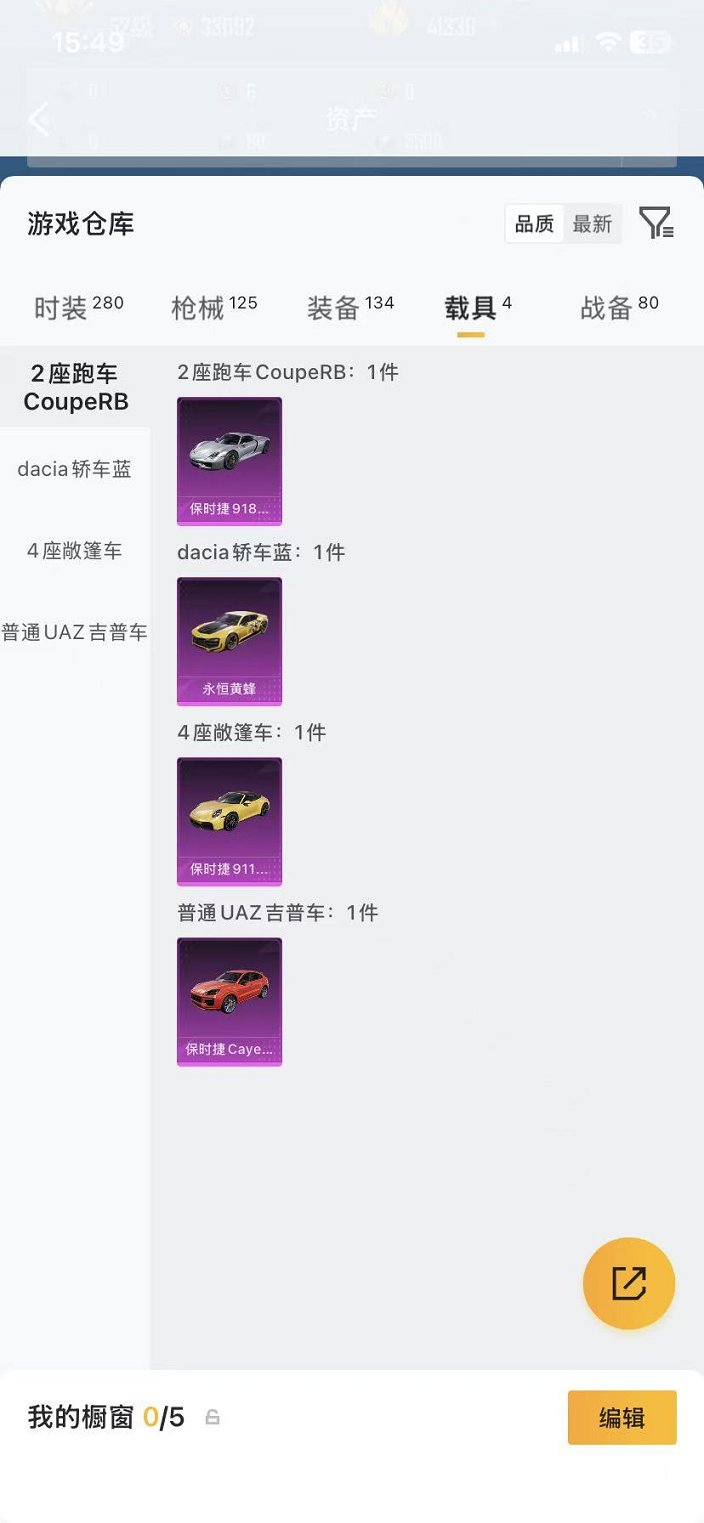Tap the lock icon beside 我的橱窗
704x1523 pixels.
[x=212, y=1417]
